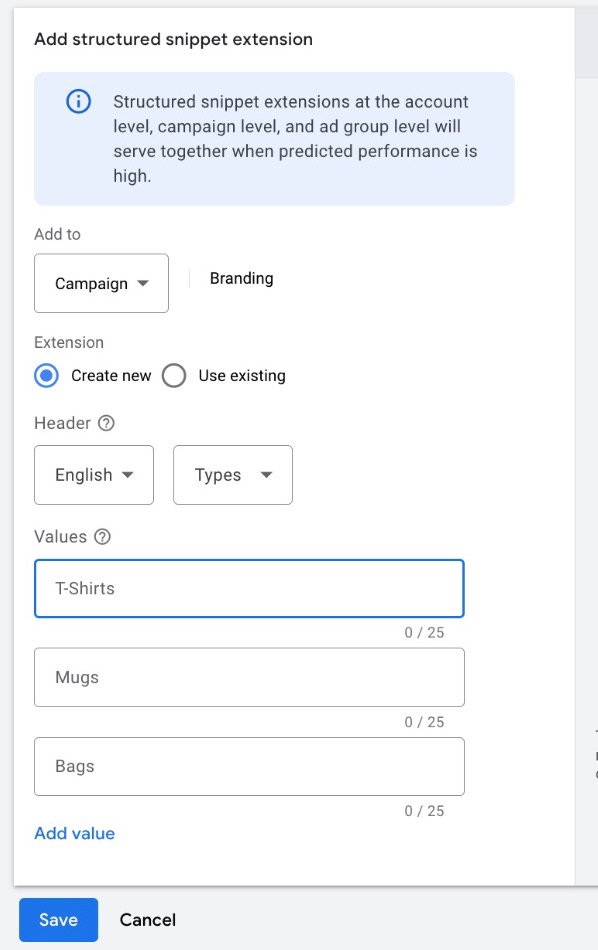Image resolution: width=598 pixels, height=950 pixels.
Task: Click the Use existing label text
Action: (x=242, y=376)
